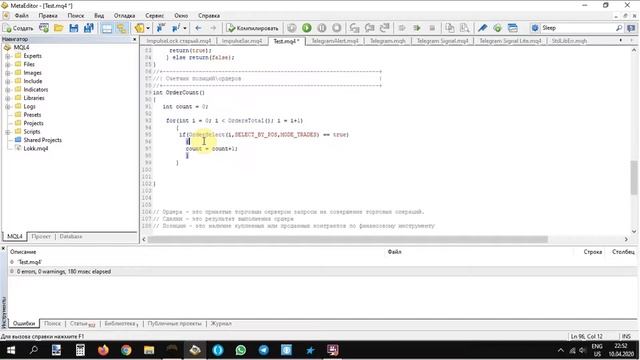Click horizontal scrollbar of code editor

[347, 239]
